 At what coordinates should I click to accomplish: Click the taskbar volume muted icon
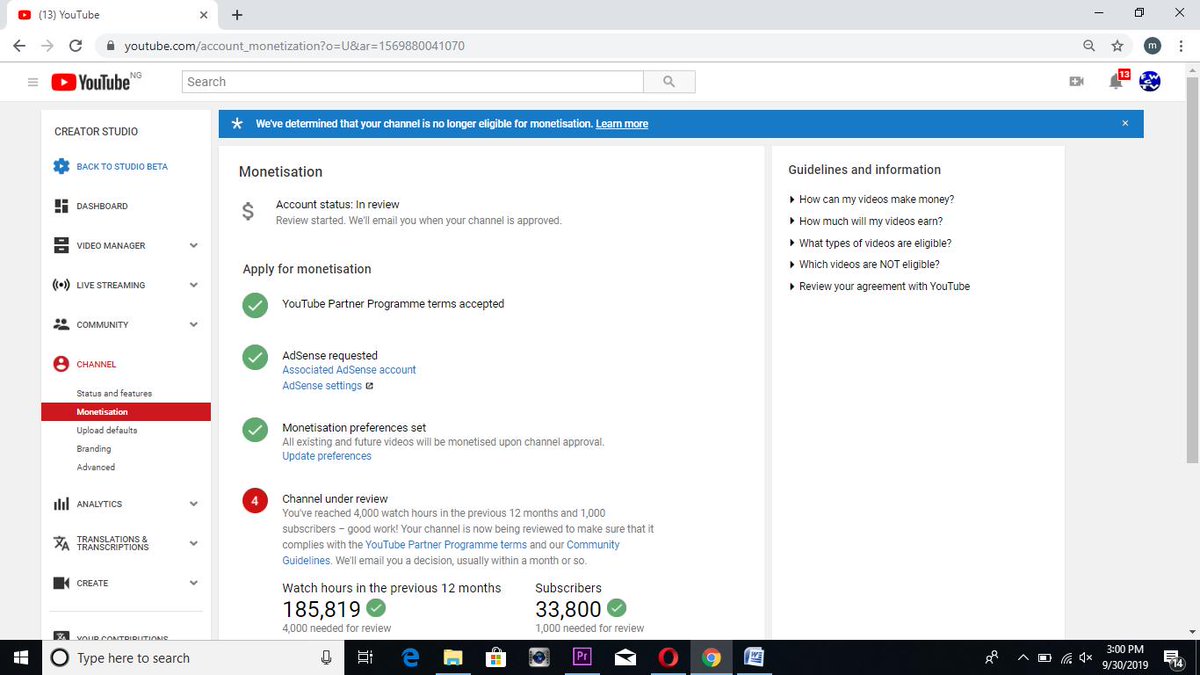point(1086,657)
